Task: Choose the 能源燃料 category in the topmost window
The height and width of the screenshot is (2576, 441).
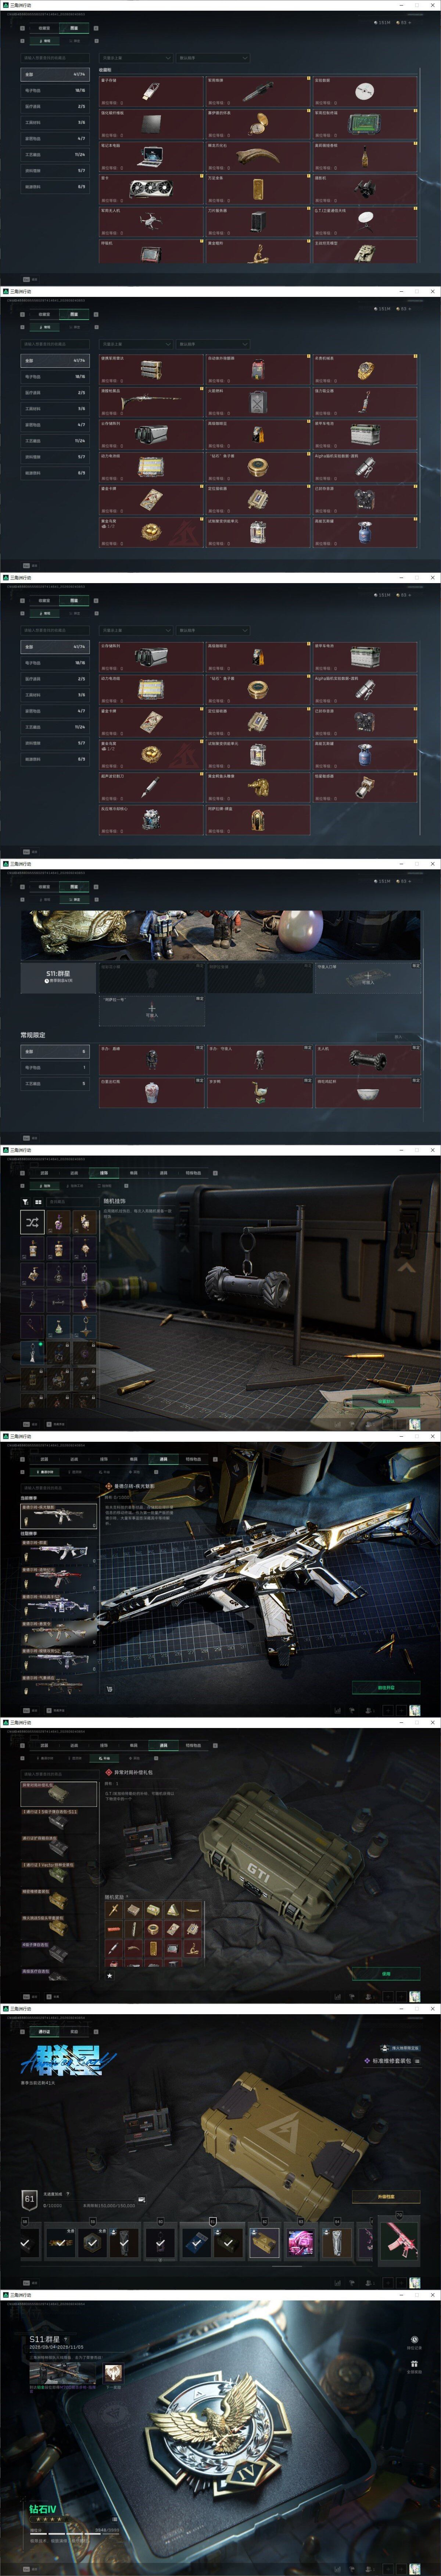Action: pyautogui.click(x=55, y=187)
